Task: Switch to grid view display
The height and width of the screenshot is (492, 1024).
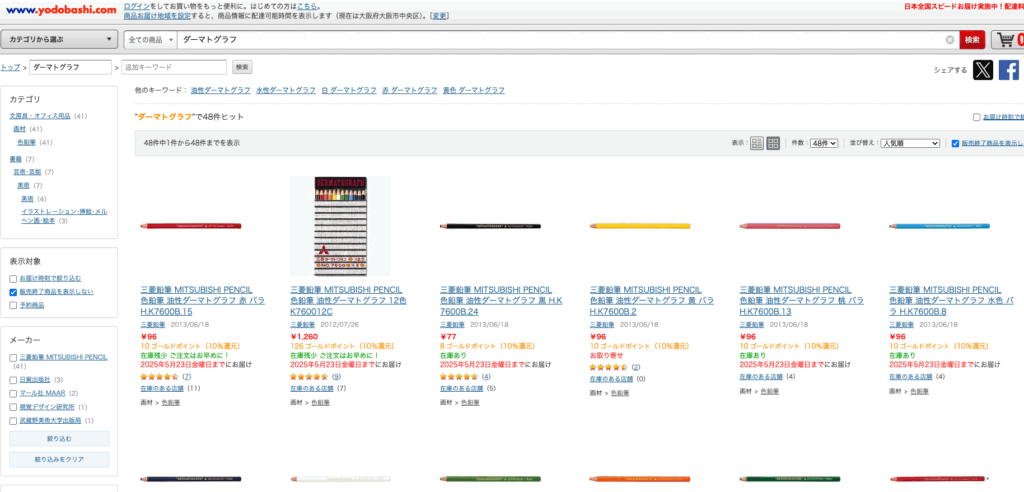Action: [773, 143]
